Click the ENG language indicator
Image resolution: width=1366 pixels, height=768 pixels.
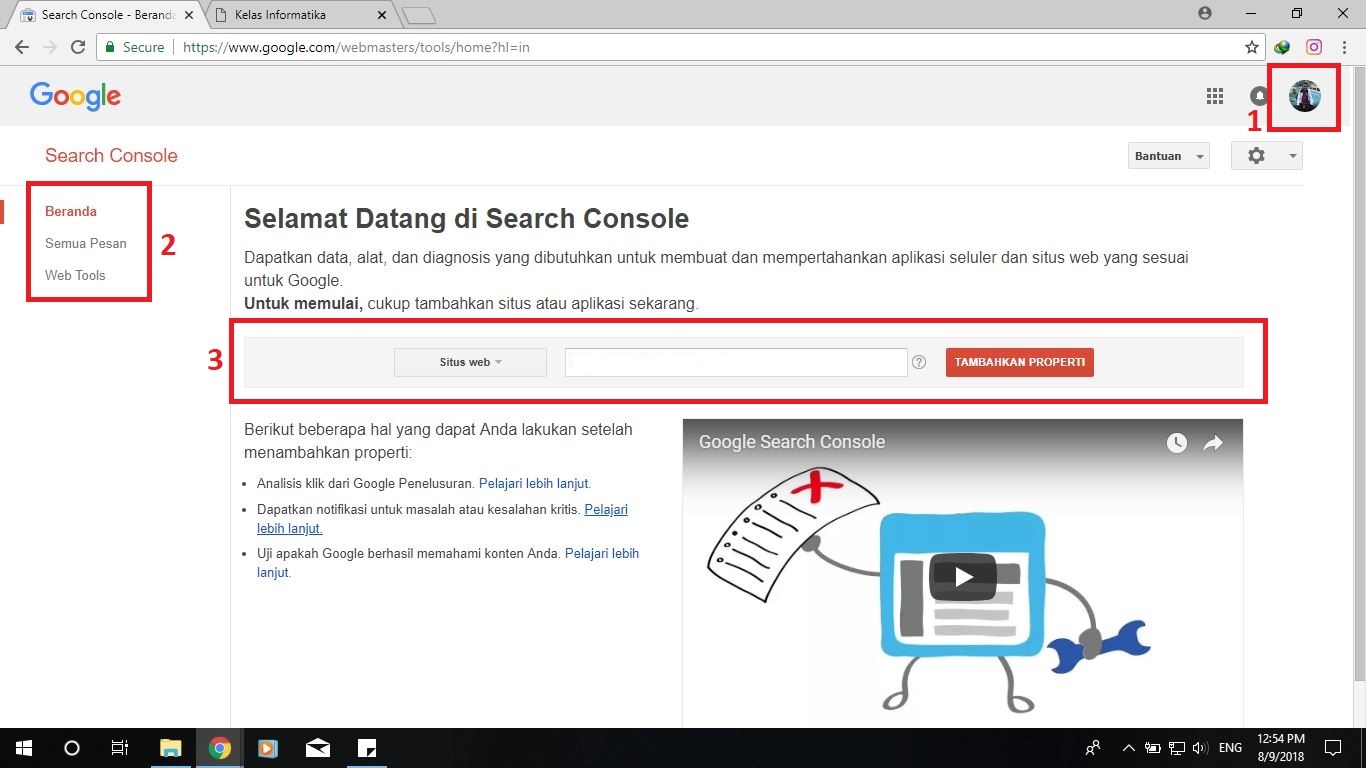click(x=1230, y=748)
